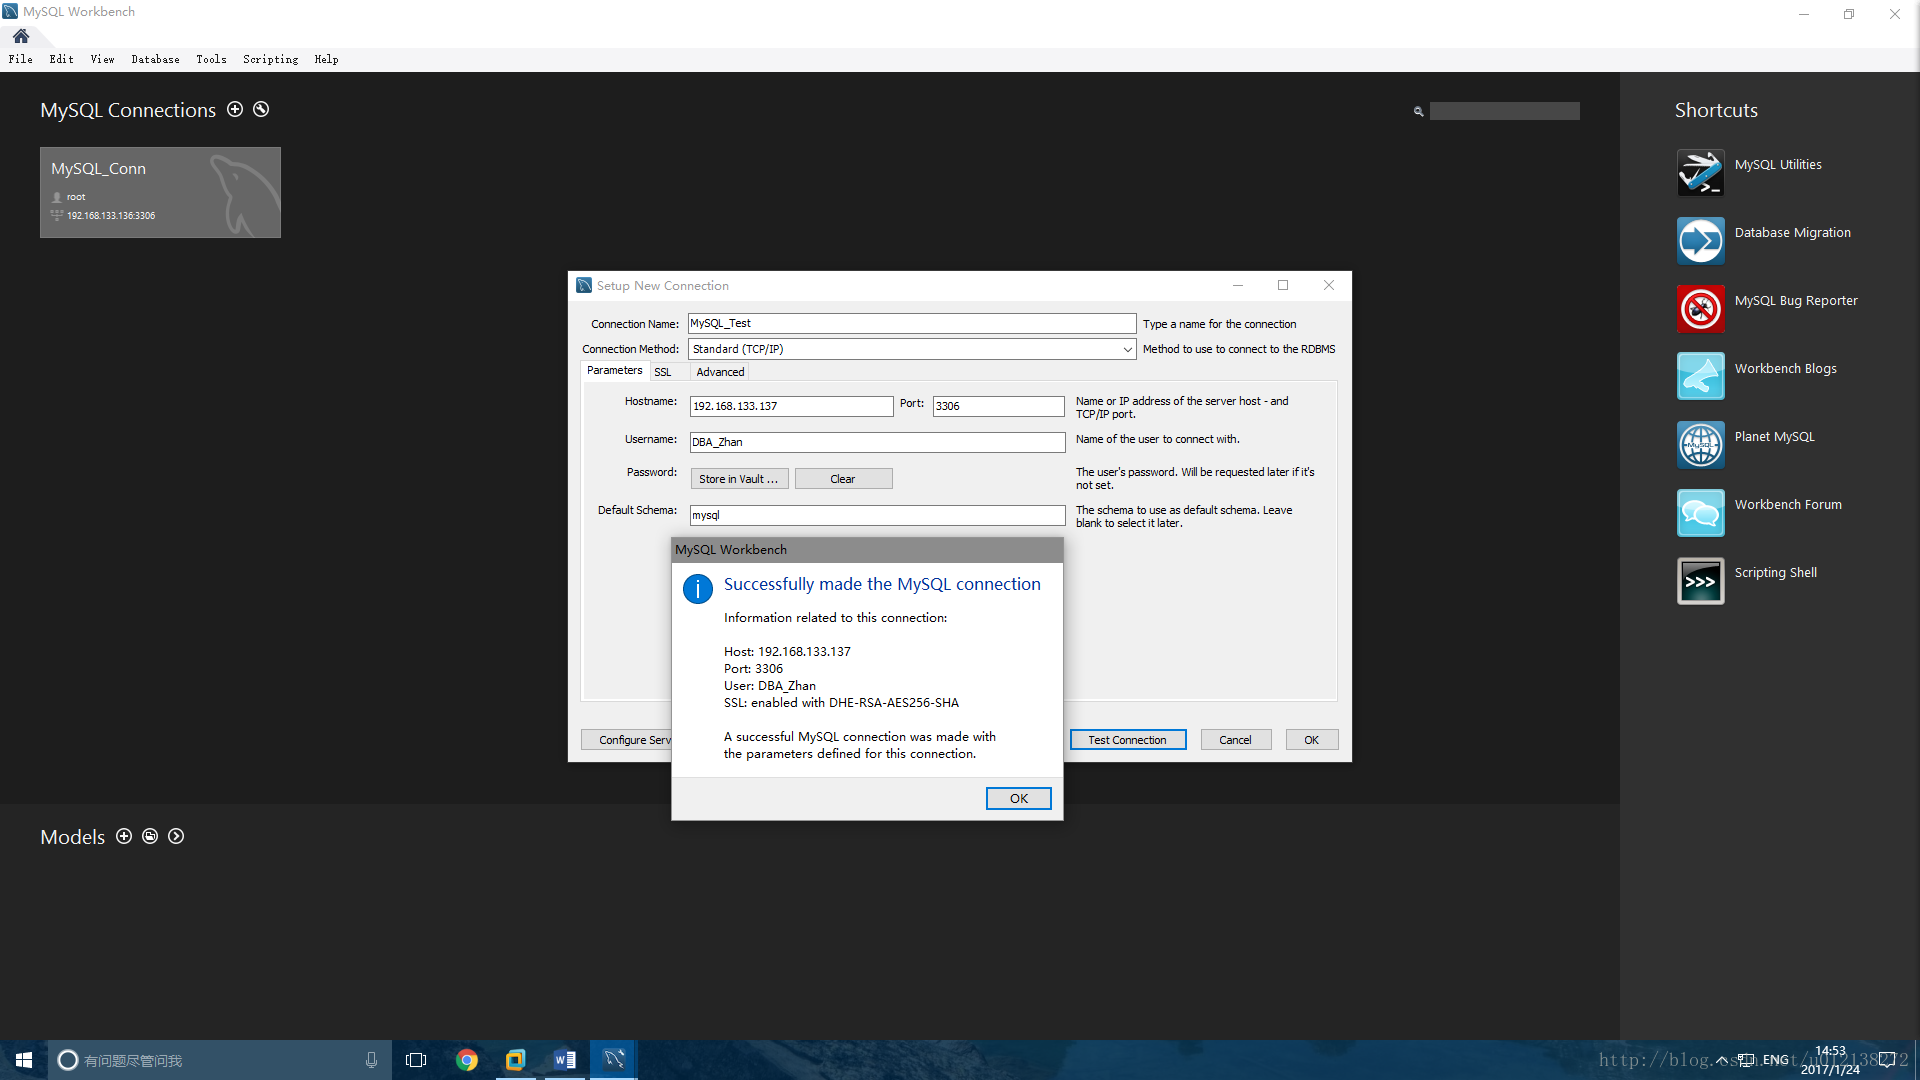Screen dimensions: 1920x1080
Task: Open the Database menu
Action: (x=156, y=59)
